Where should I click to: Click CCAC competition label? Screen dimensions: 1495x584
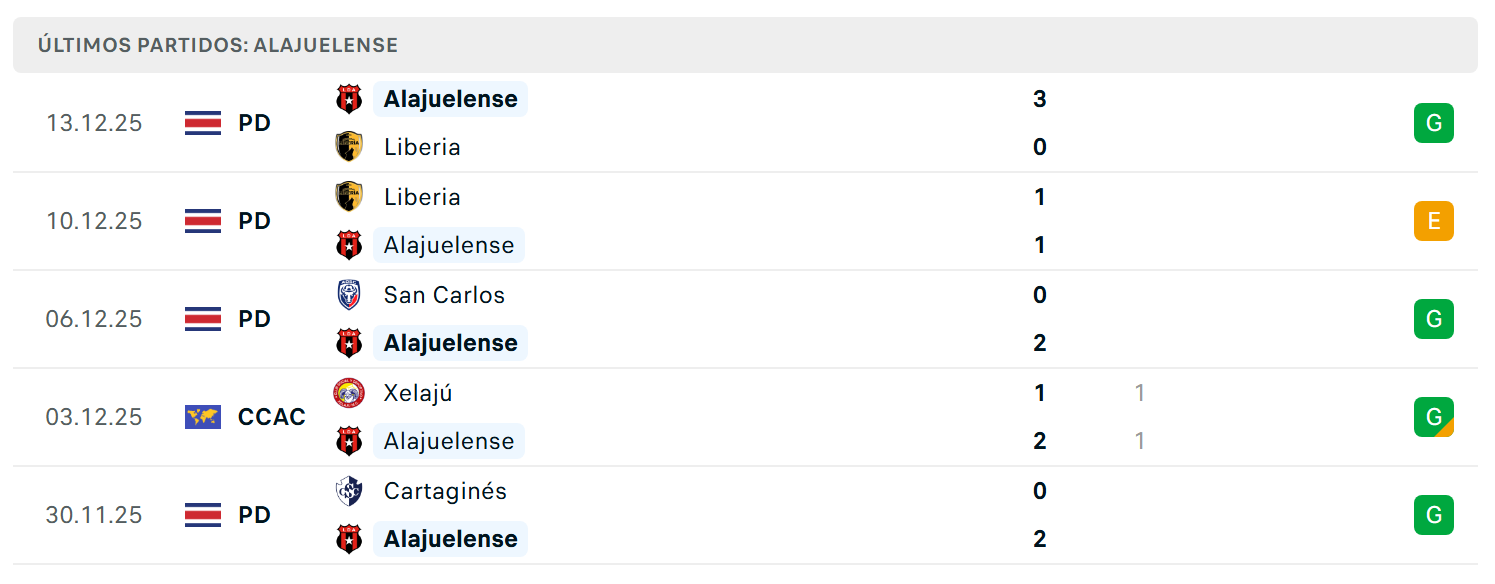(272, 417)
